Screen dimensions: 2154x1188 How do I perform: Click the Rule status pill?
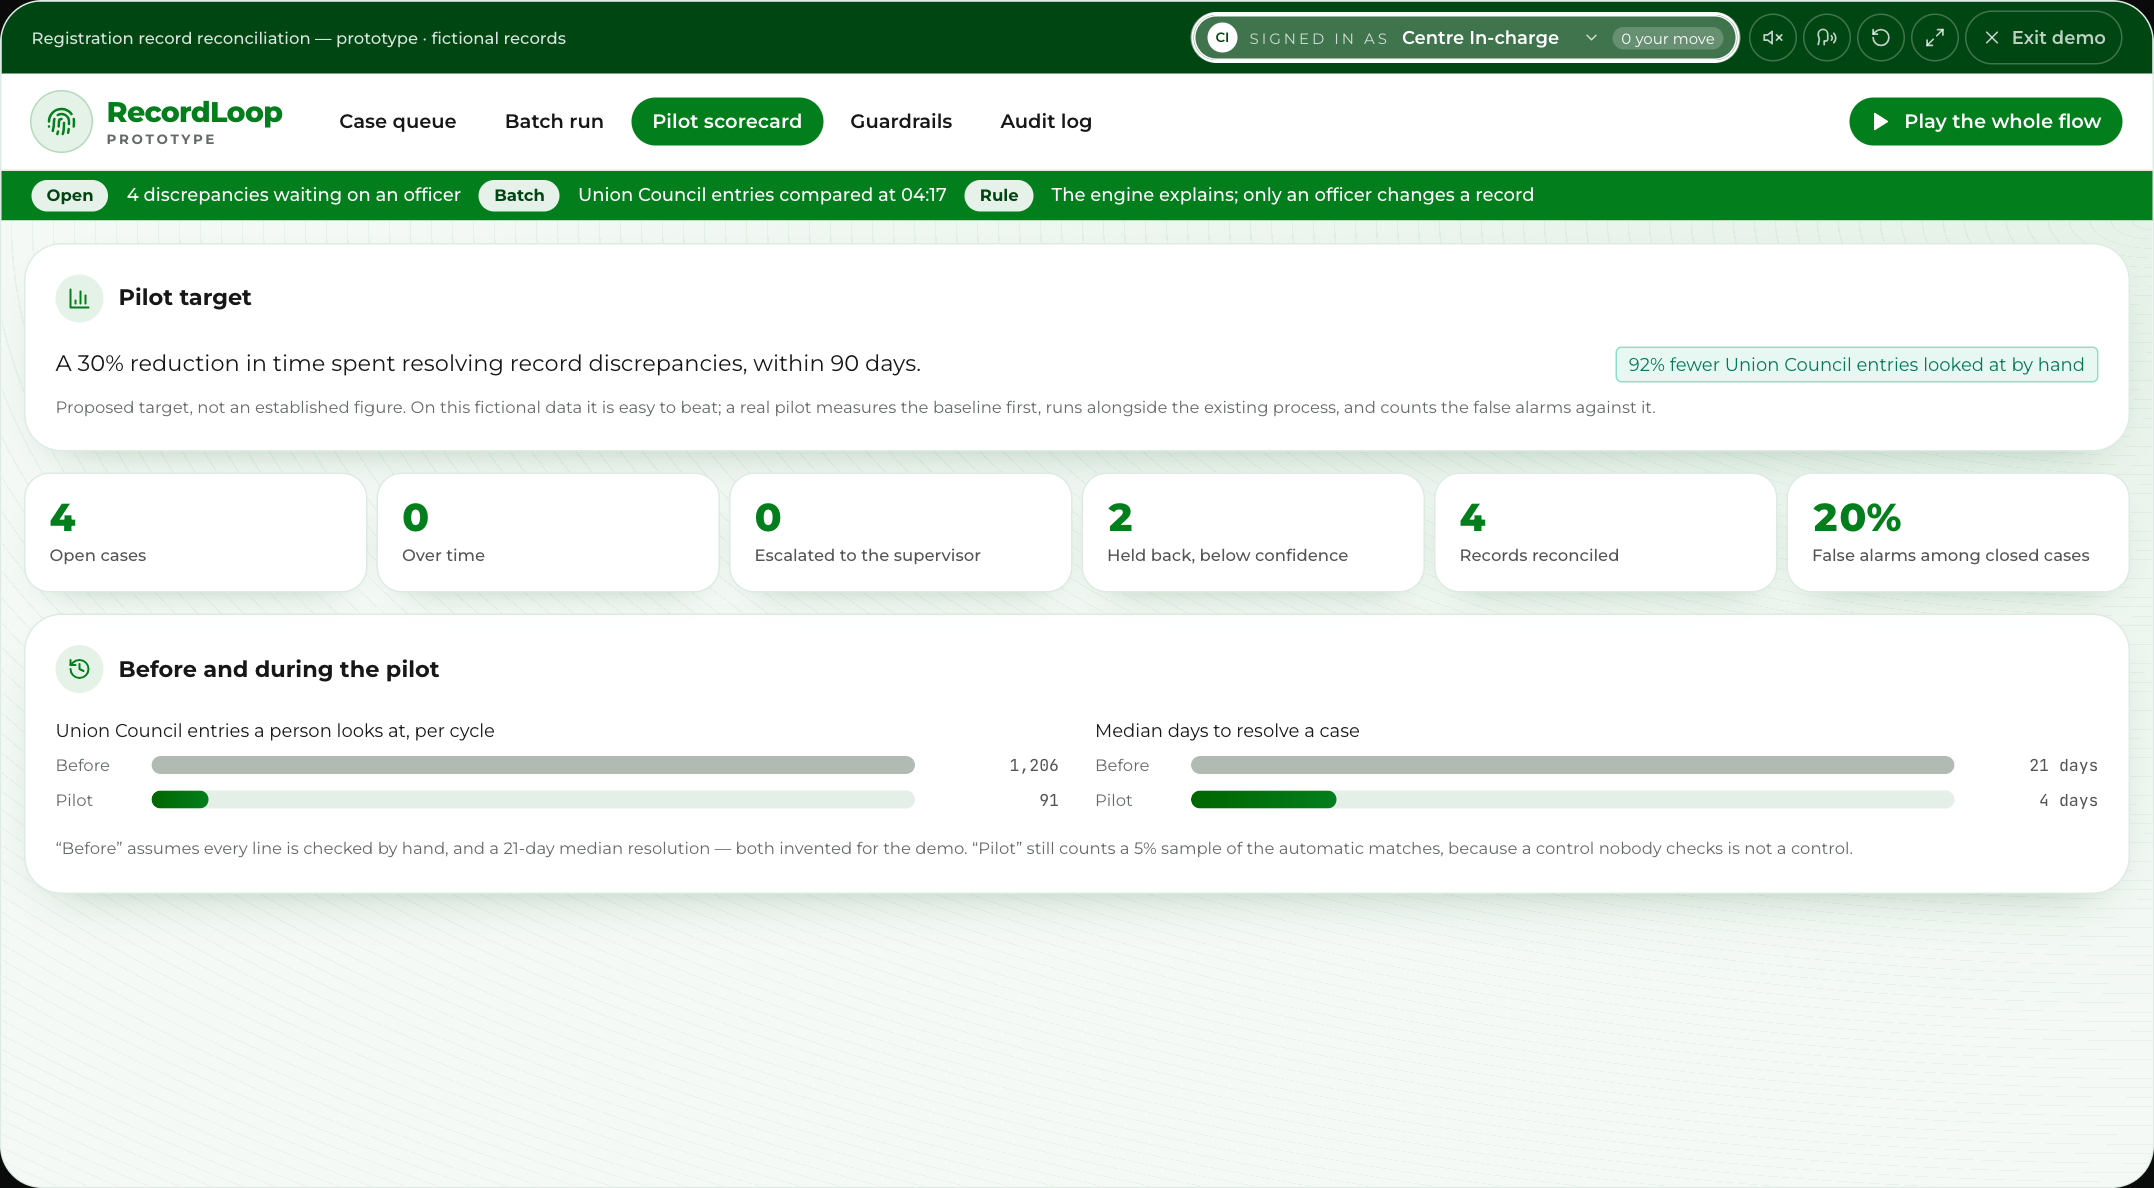999,195
